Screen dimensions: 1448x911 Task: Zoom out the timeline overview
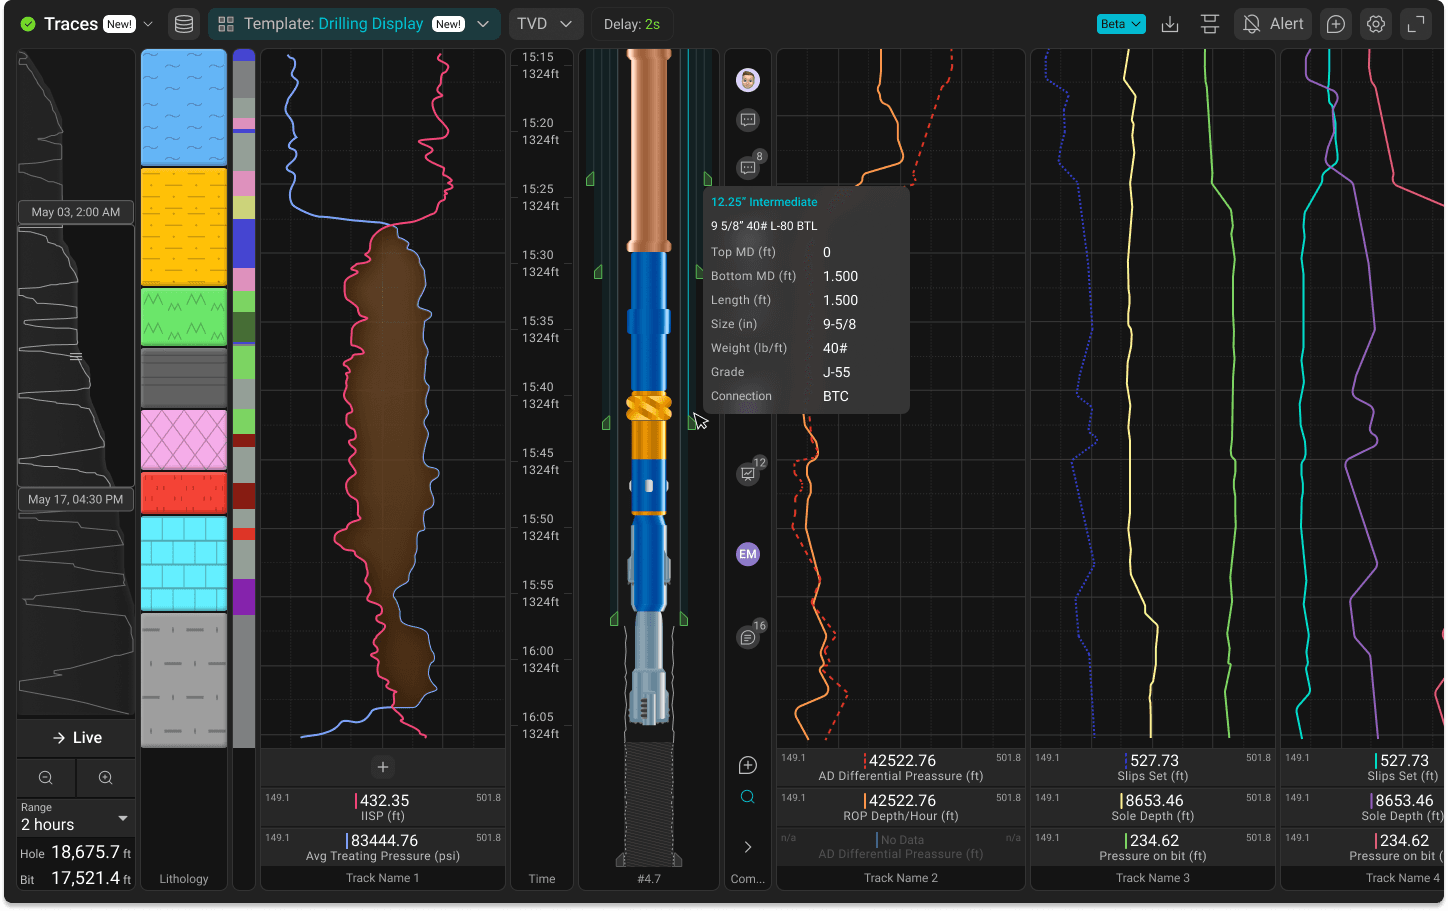tap(46, 778)
